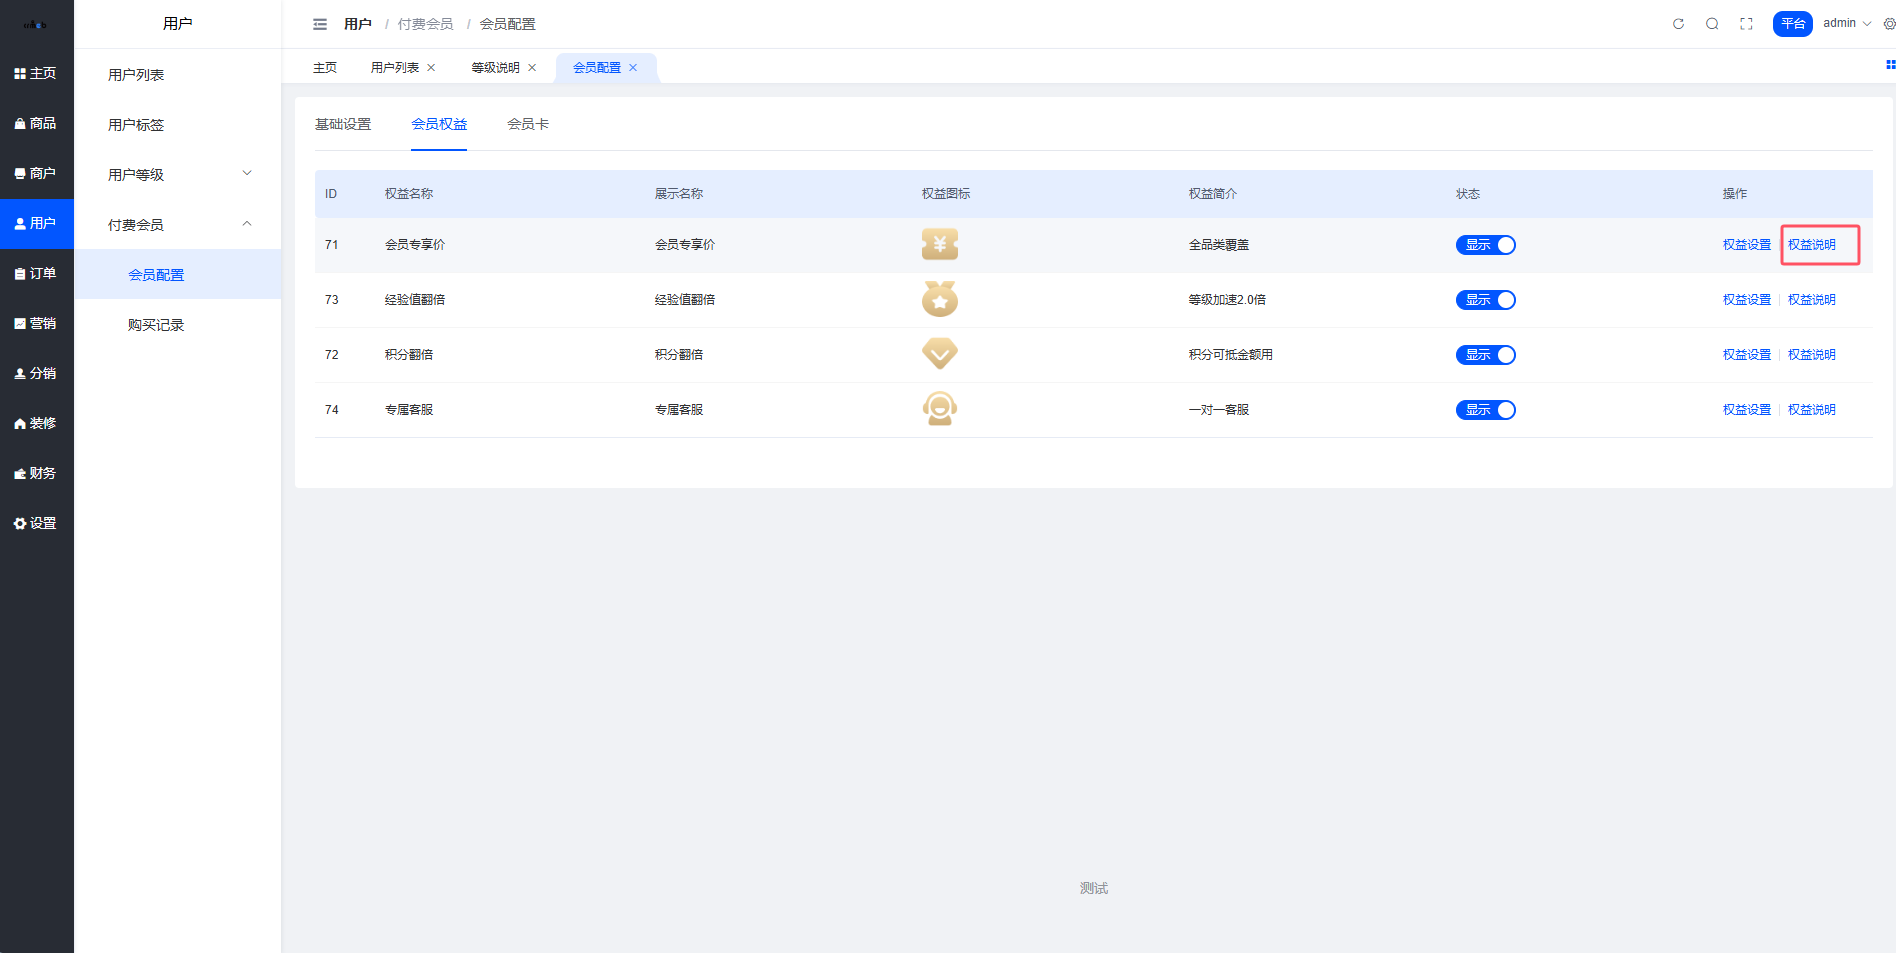Click the 会员专享价 benefit icon

(x=939, y=245)
